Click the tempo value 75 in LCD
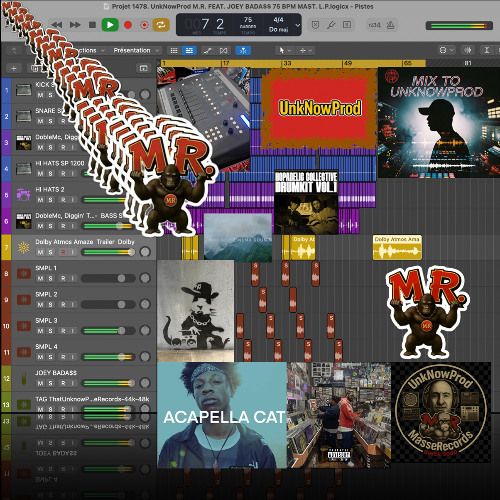The width and height of the screenshot is (500, 500). 248,20
